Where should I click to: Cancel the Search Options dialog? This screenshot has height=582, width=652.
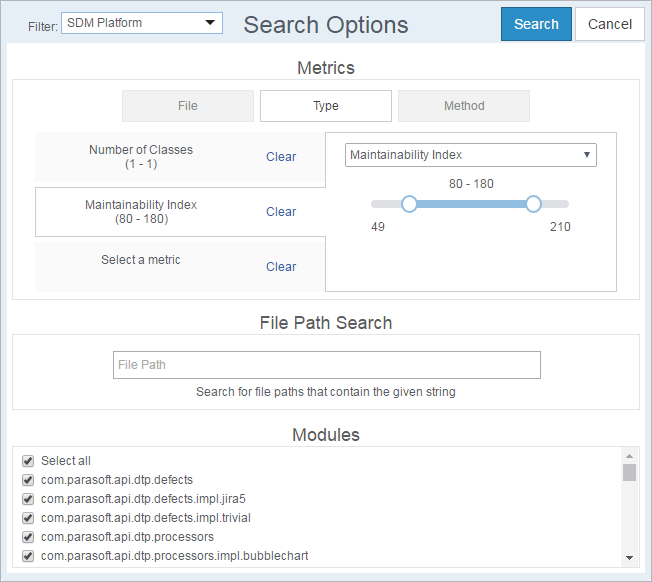coord(610,24)
